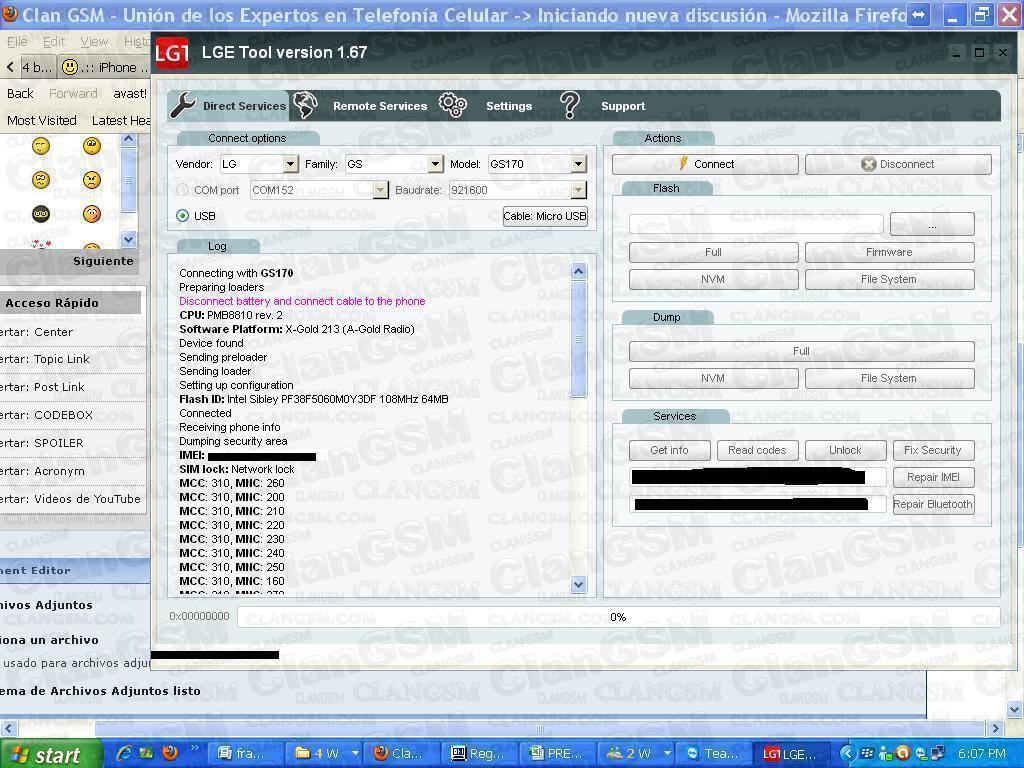The width and height of the screenshot is (1024, 768).
Task: Click the Siguiente link in Firefox
Action: pyautogui.click(x=103, y=261)
